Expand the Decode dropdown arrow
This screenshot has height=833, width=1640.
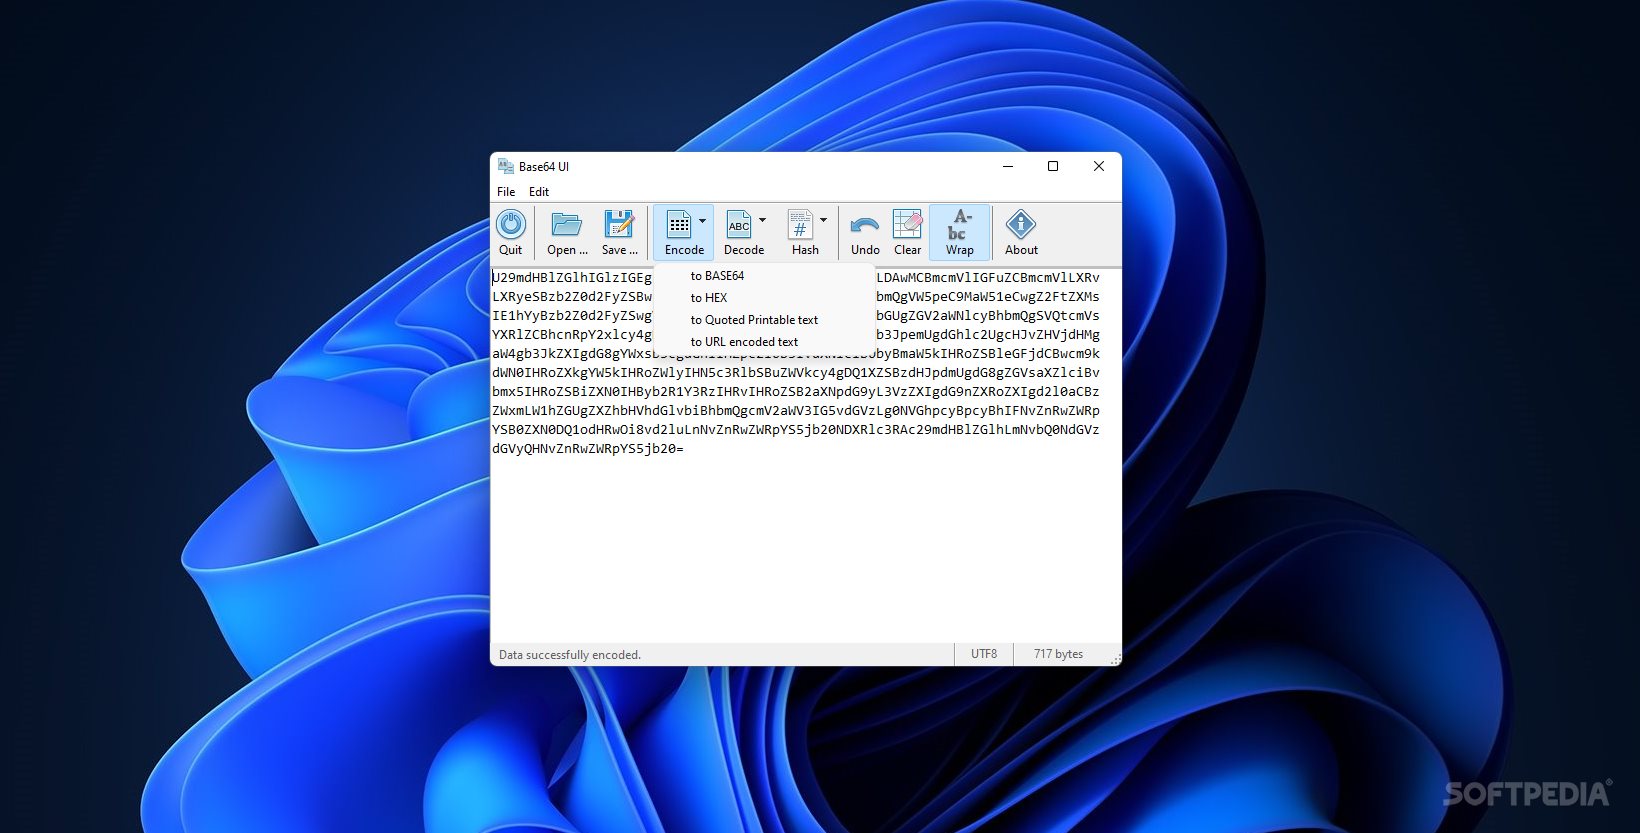(x=763, y=221)
